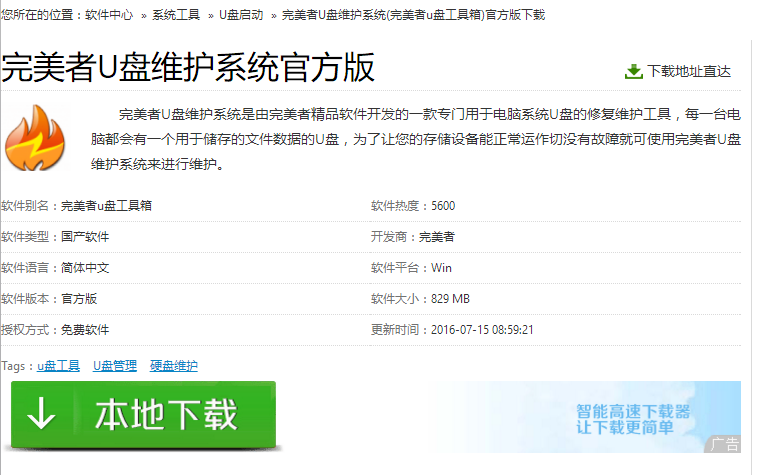
Task: Click the 软件热度 5600 field
Action: pos(413,206)
